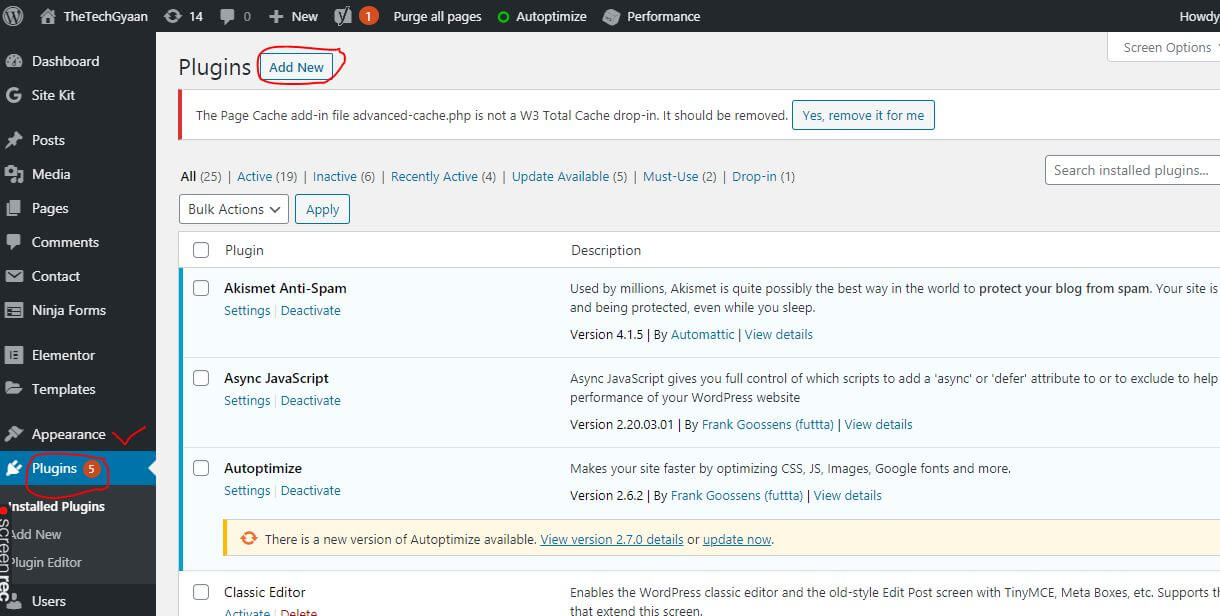This screenshot has width=1220, height=616.
Task: Click the Ninja Forms icon
Action: [x=14, y=310]
